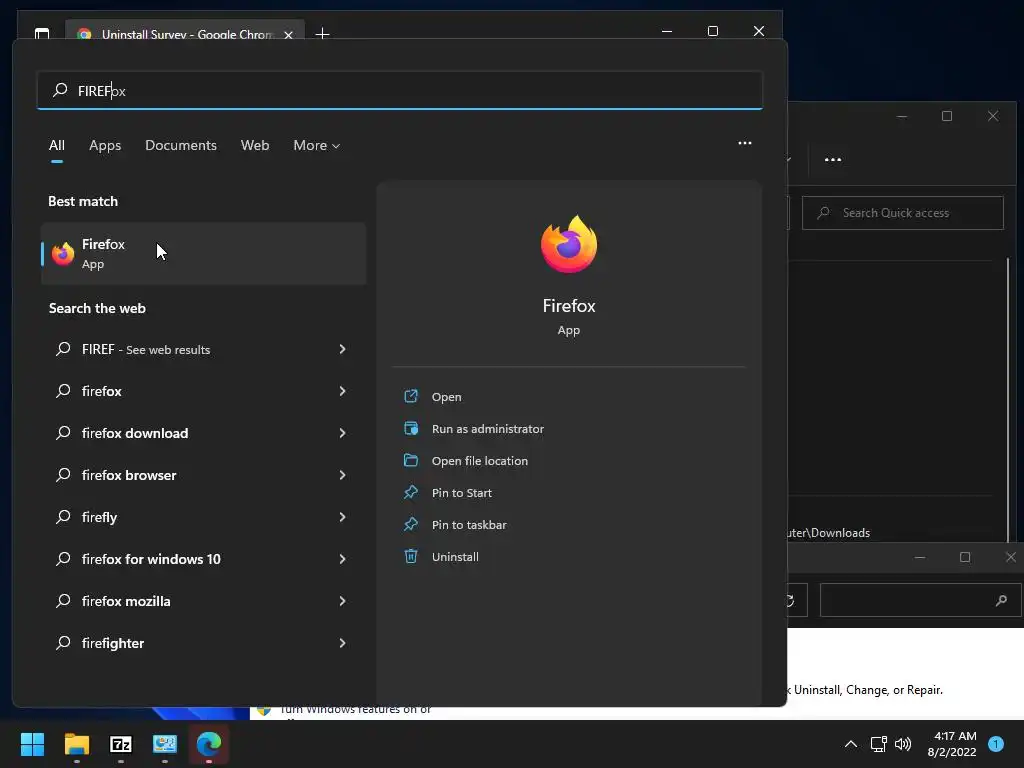Expand the More filter dropdown

[317, 145]
